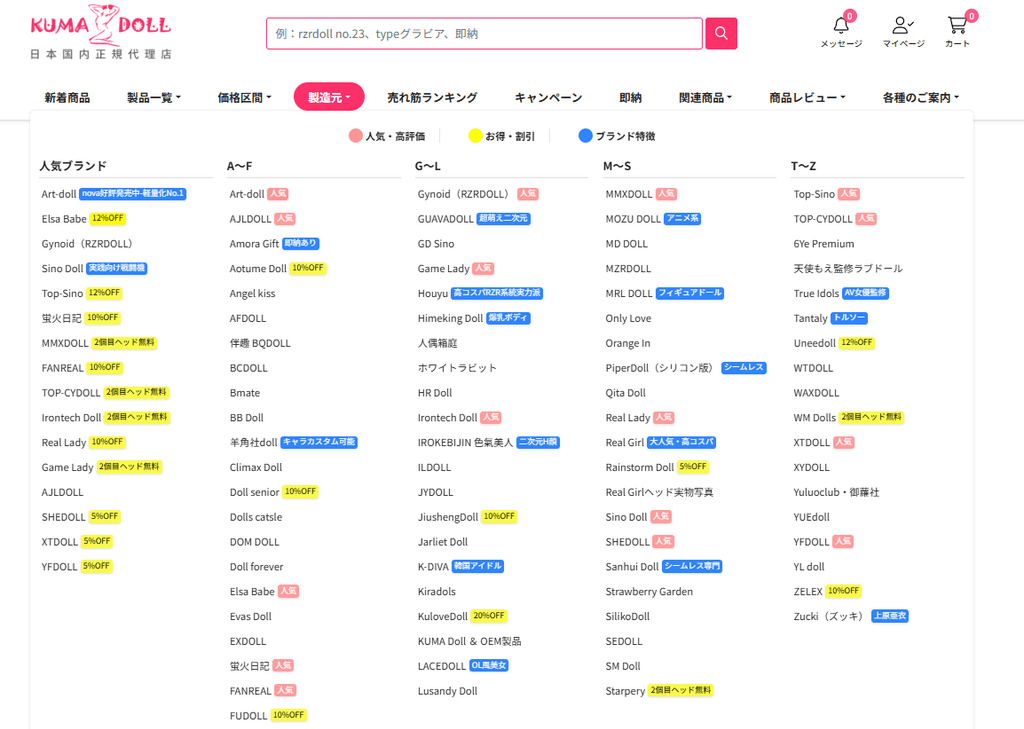Open FUDOLL brand link
1024x729 pixels.
(248, 715)
